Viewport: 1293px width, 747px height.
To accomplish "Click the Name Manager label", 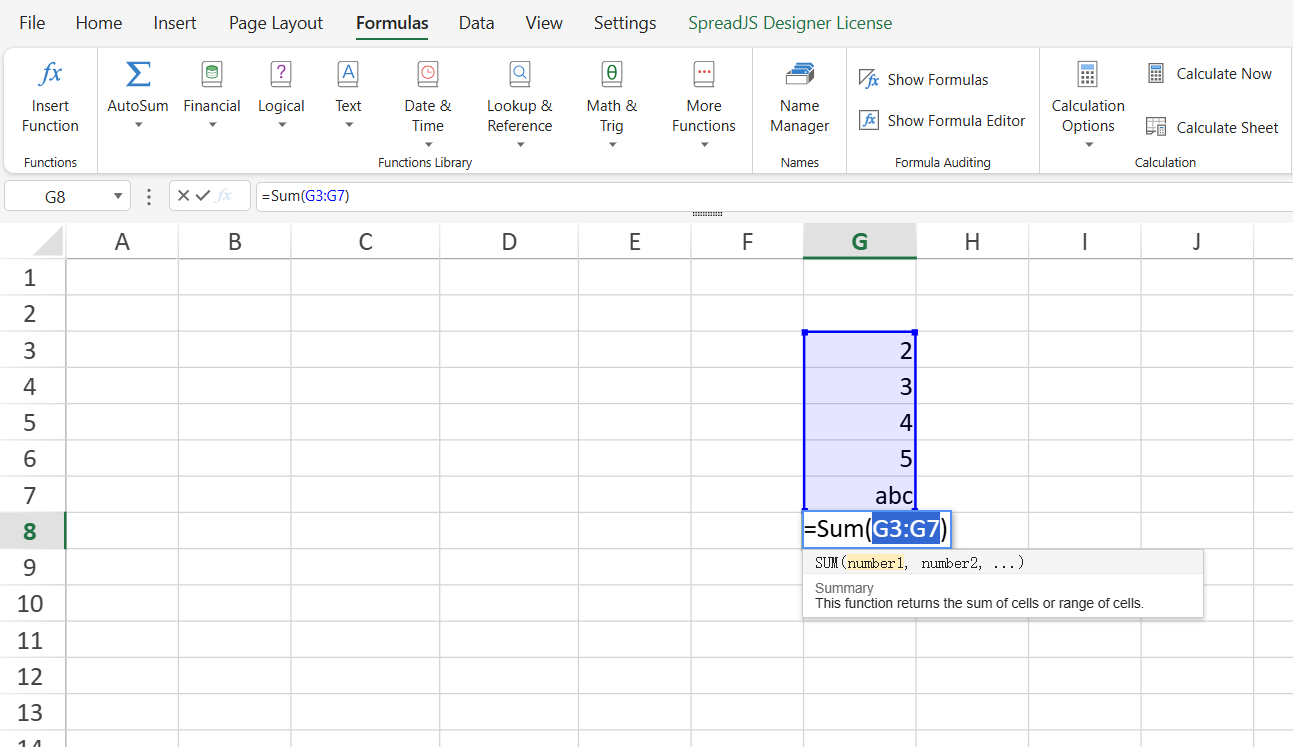I will (x=800, y=116).
